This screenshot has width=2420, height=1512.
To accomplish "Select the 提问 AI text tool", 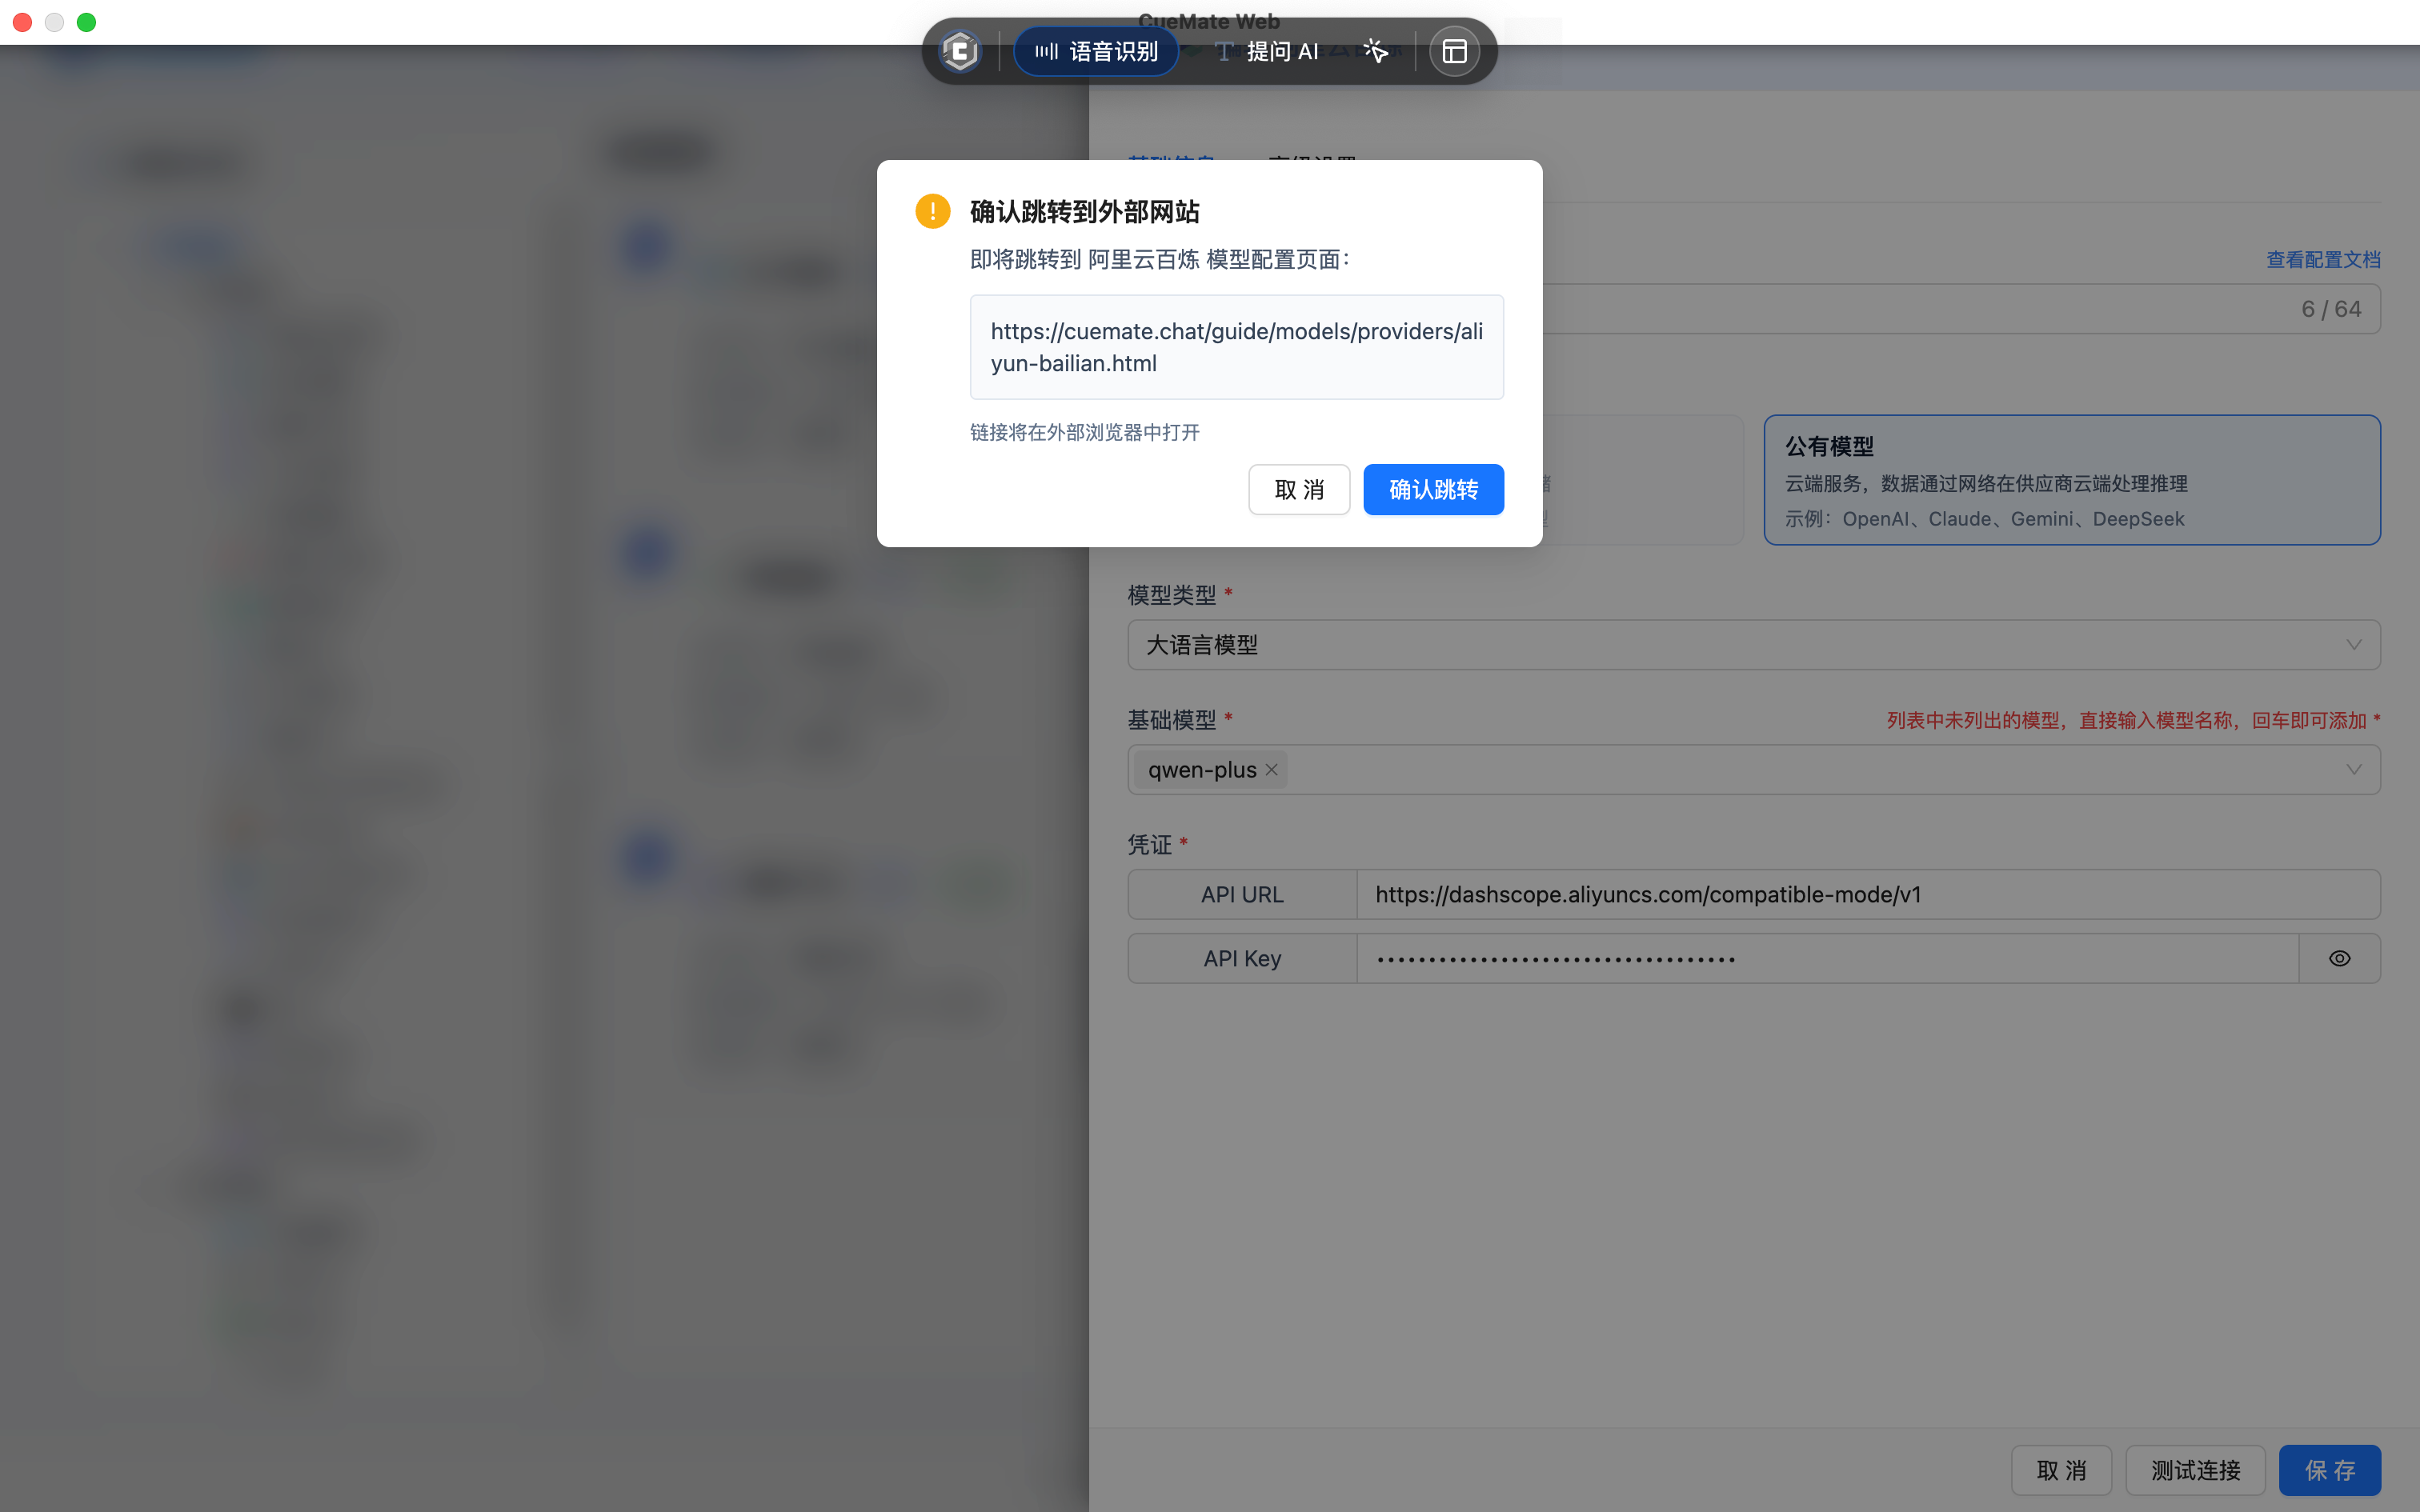I will click(x=1267, y=51).
